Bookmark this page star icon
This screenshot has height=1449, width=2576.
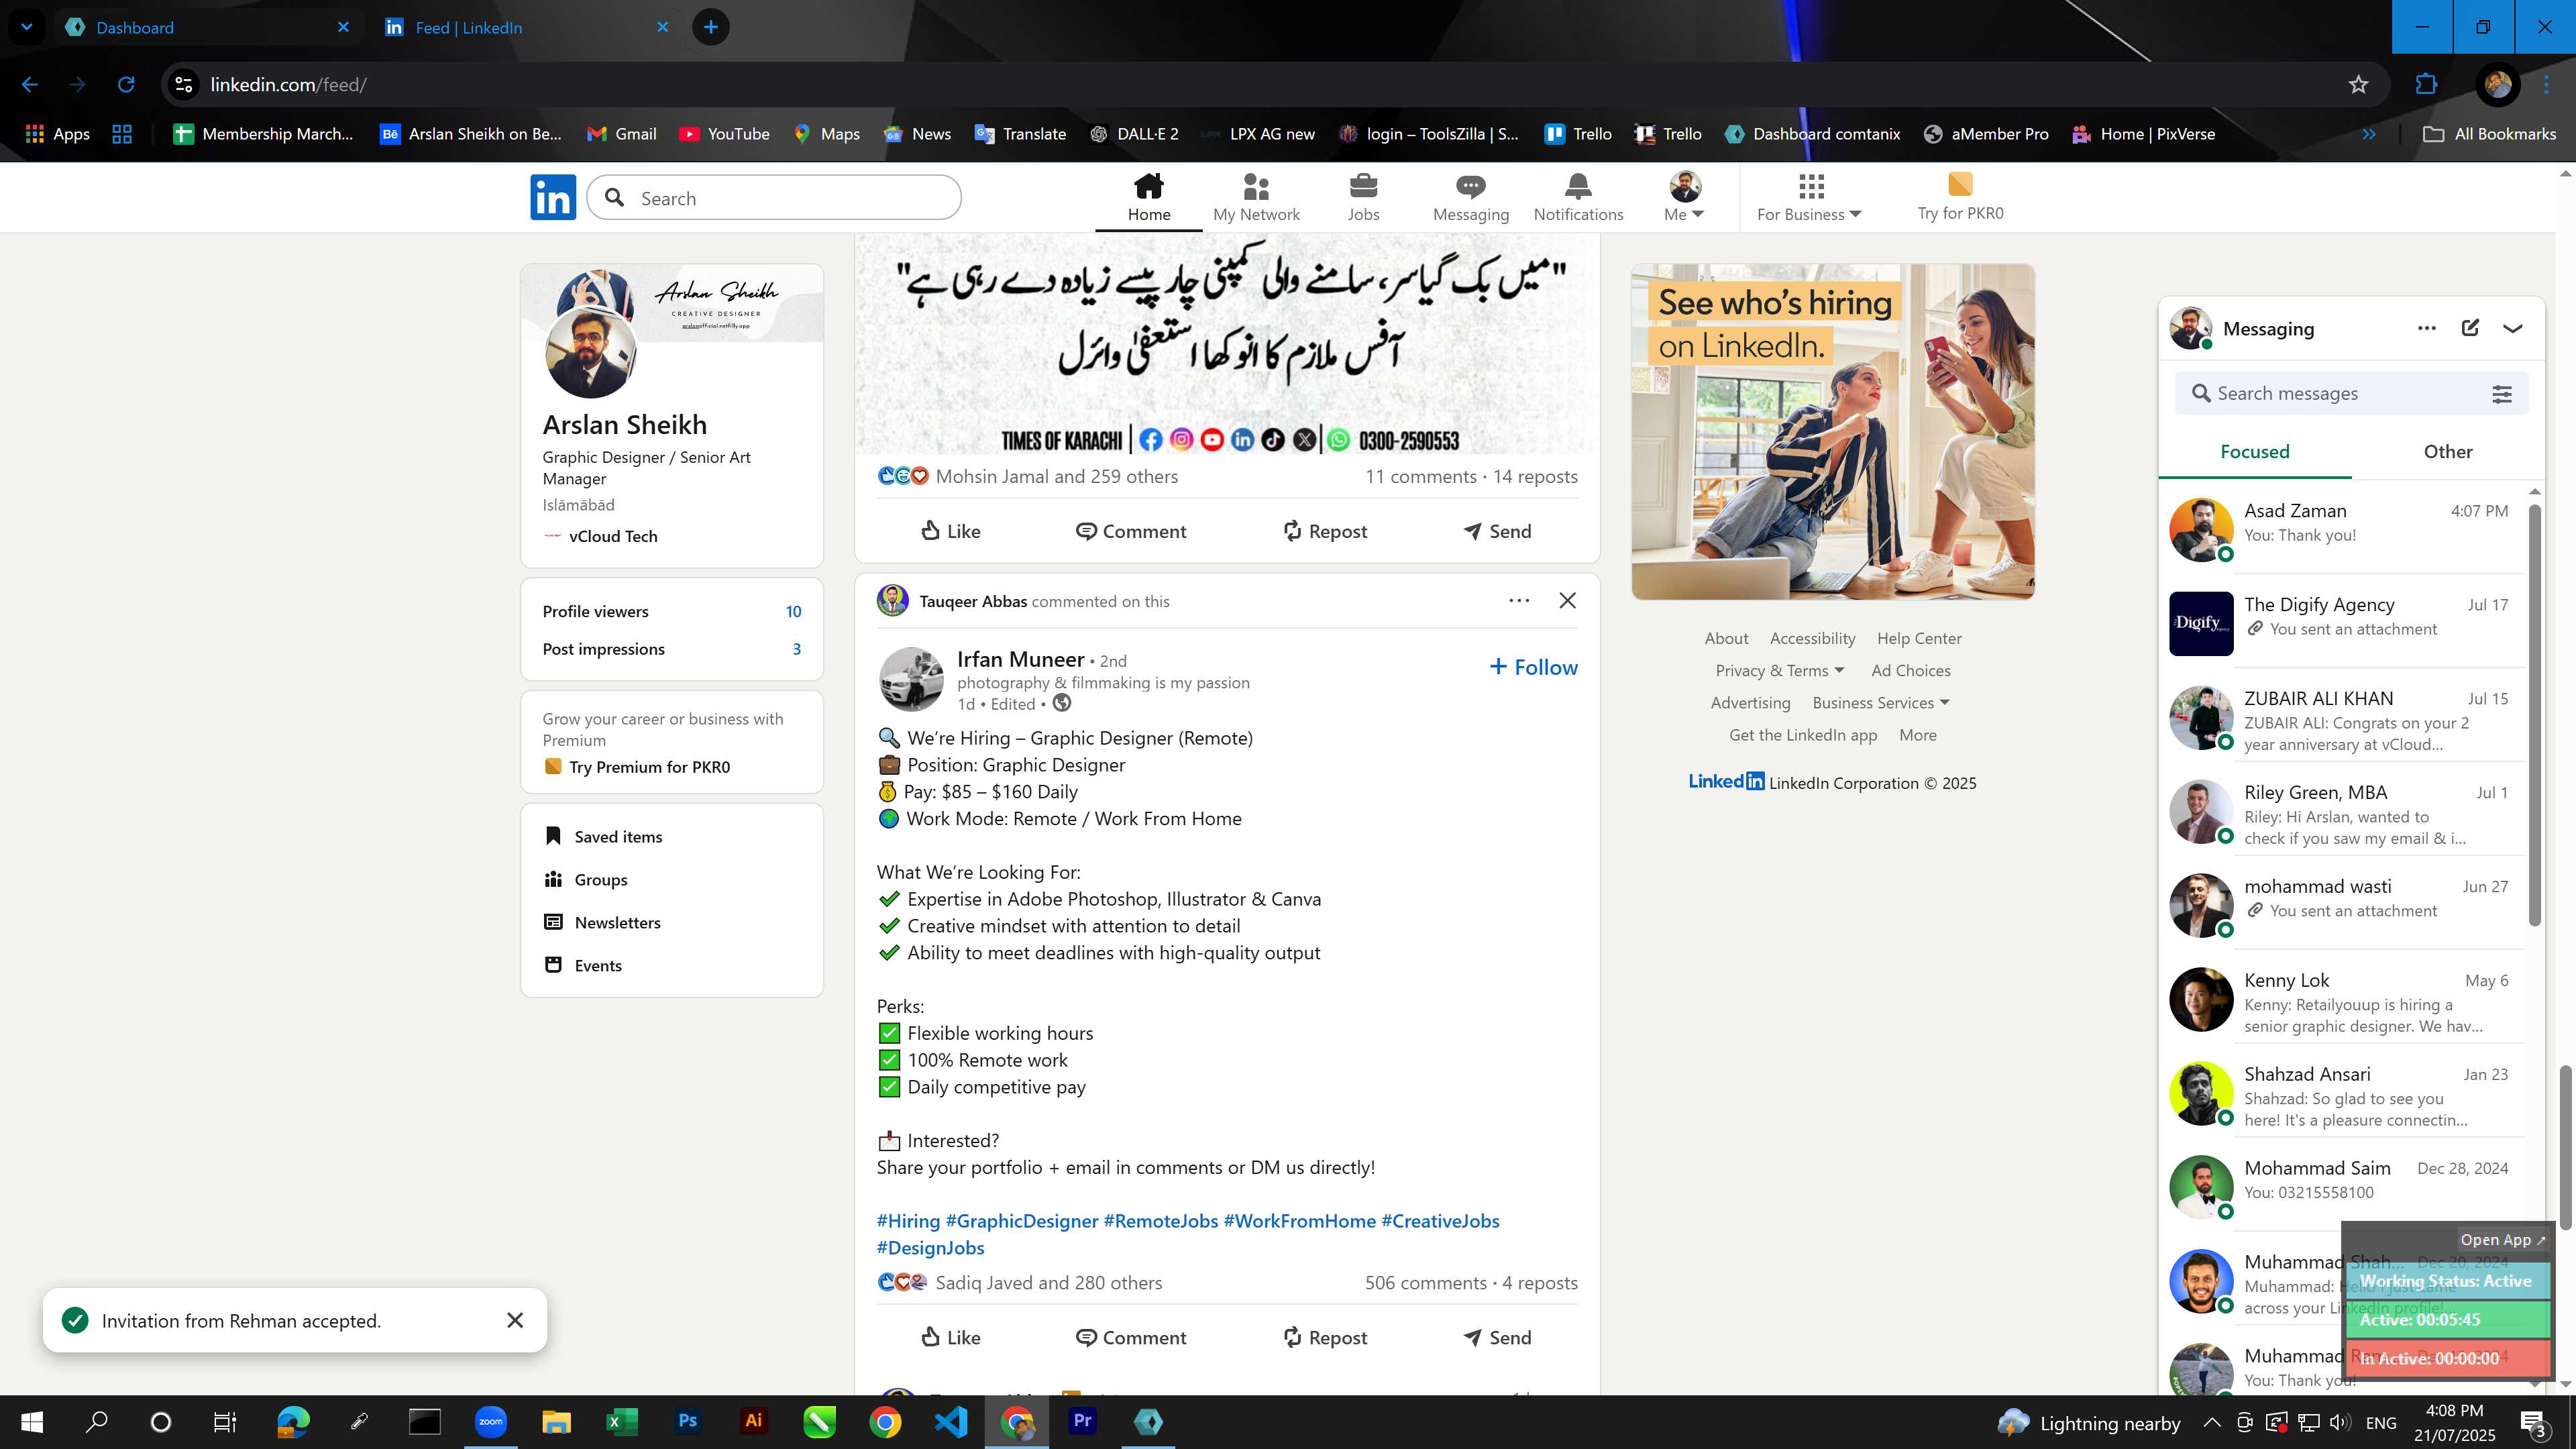pyautogui.click(x=2358, y=85)
